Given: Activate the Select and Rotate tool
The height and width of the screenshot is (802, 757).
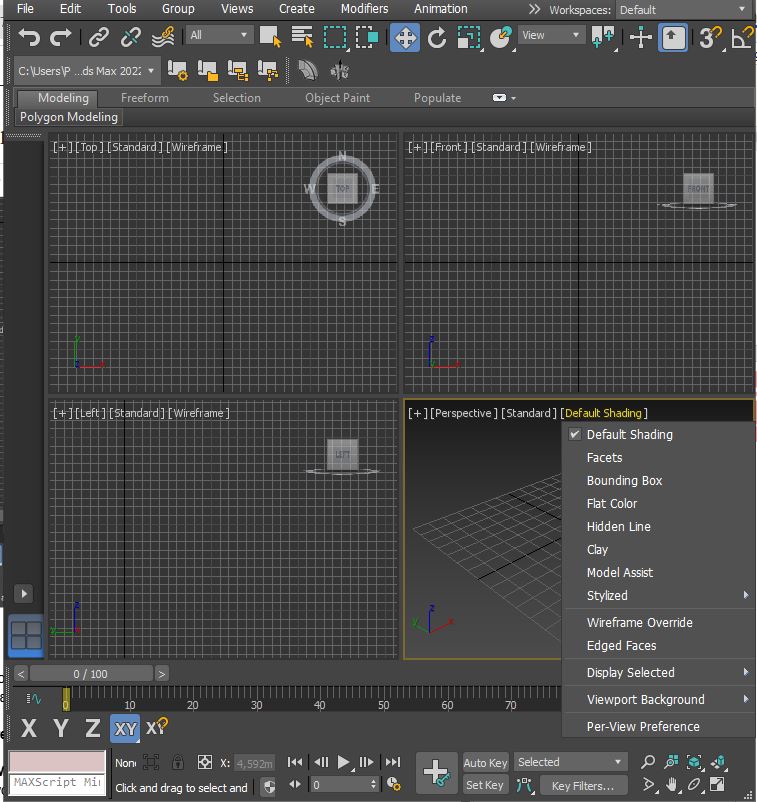Looking at the screenshot, I should [436, 37].
